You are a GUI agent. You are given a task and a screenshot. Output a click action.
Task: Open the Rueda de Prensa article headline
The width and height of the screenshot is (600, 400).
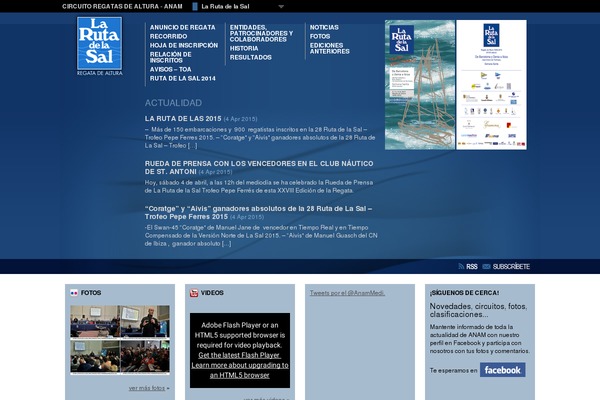(x=259, y=167)
